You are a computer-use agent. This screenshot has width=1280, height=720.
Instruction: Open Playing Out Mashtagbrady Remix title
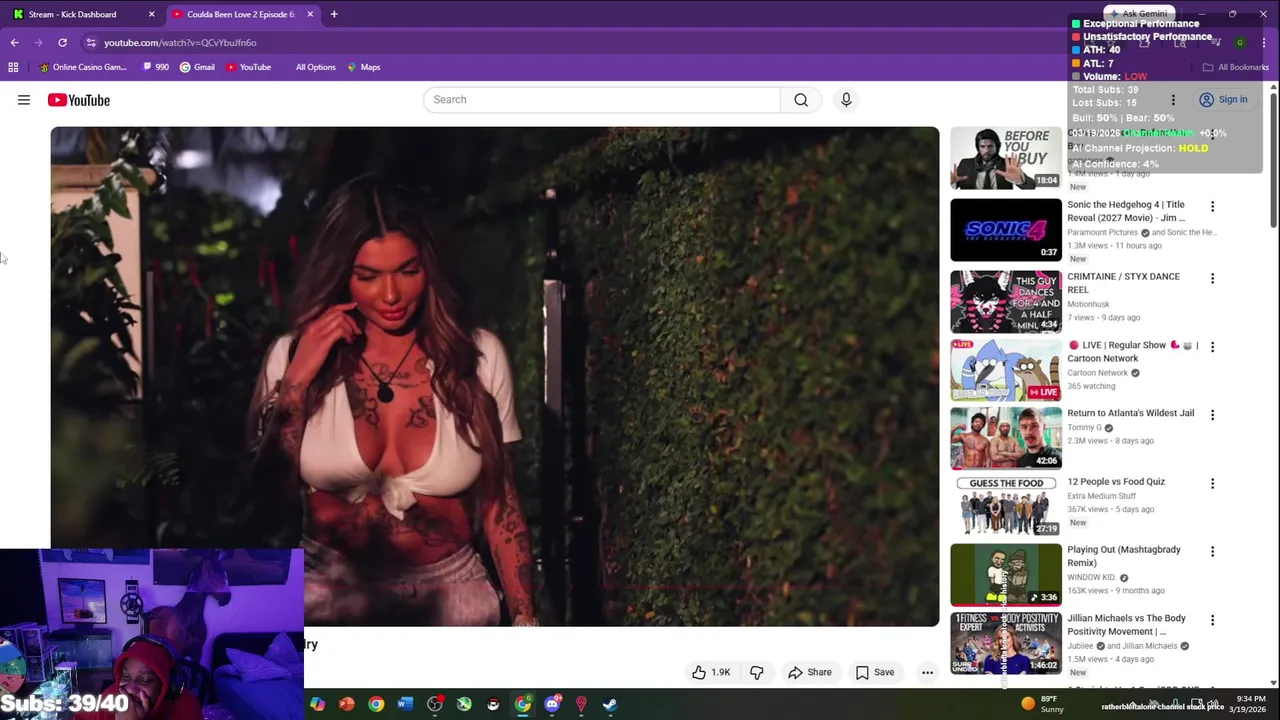pos(1124,556)
